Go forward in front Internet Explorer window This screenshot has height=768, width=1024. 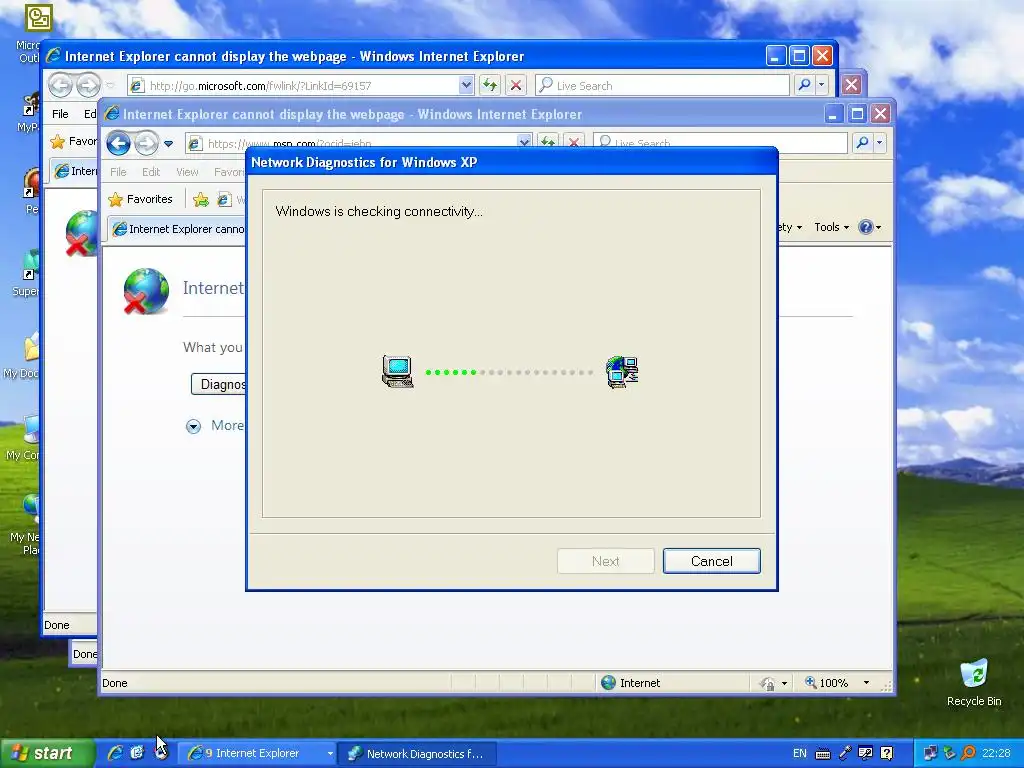pos(146,143)
